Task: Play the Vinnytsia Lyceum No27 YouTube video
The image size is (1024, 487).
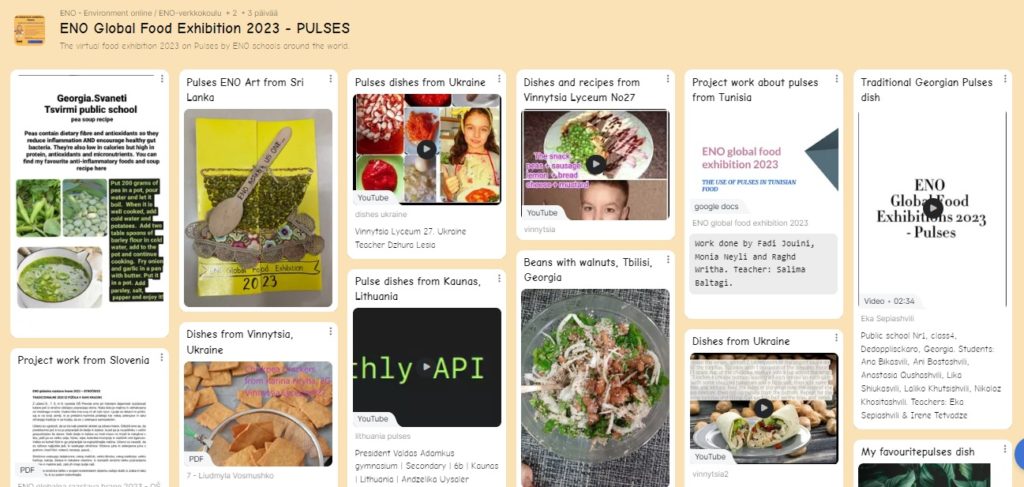Action: 595,164
